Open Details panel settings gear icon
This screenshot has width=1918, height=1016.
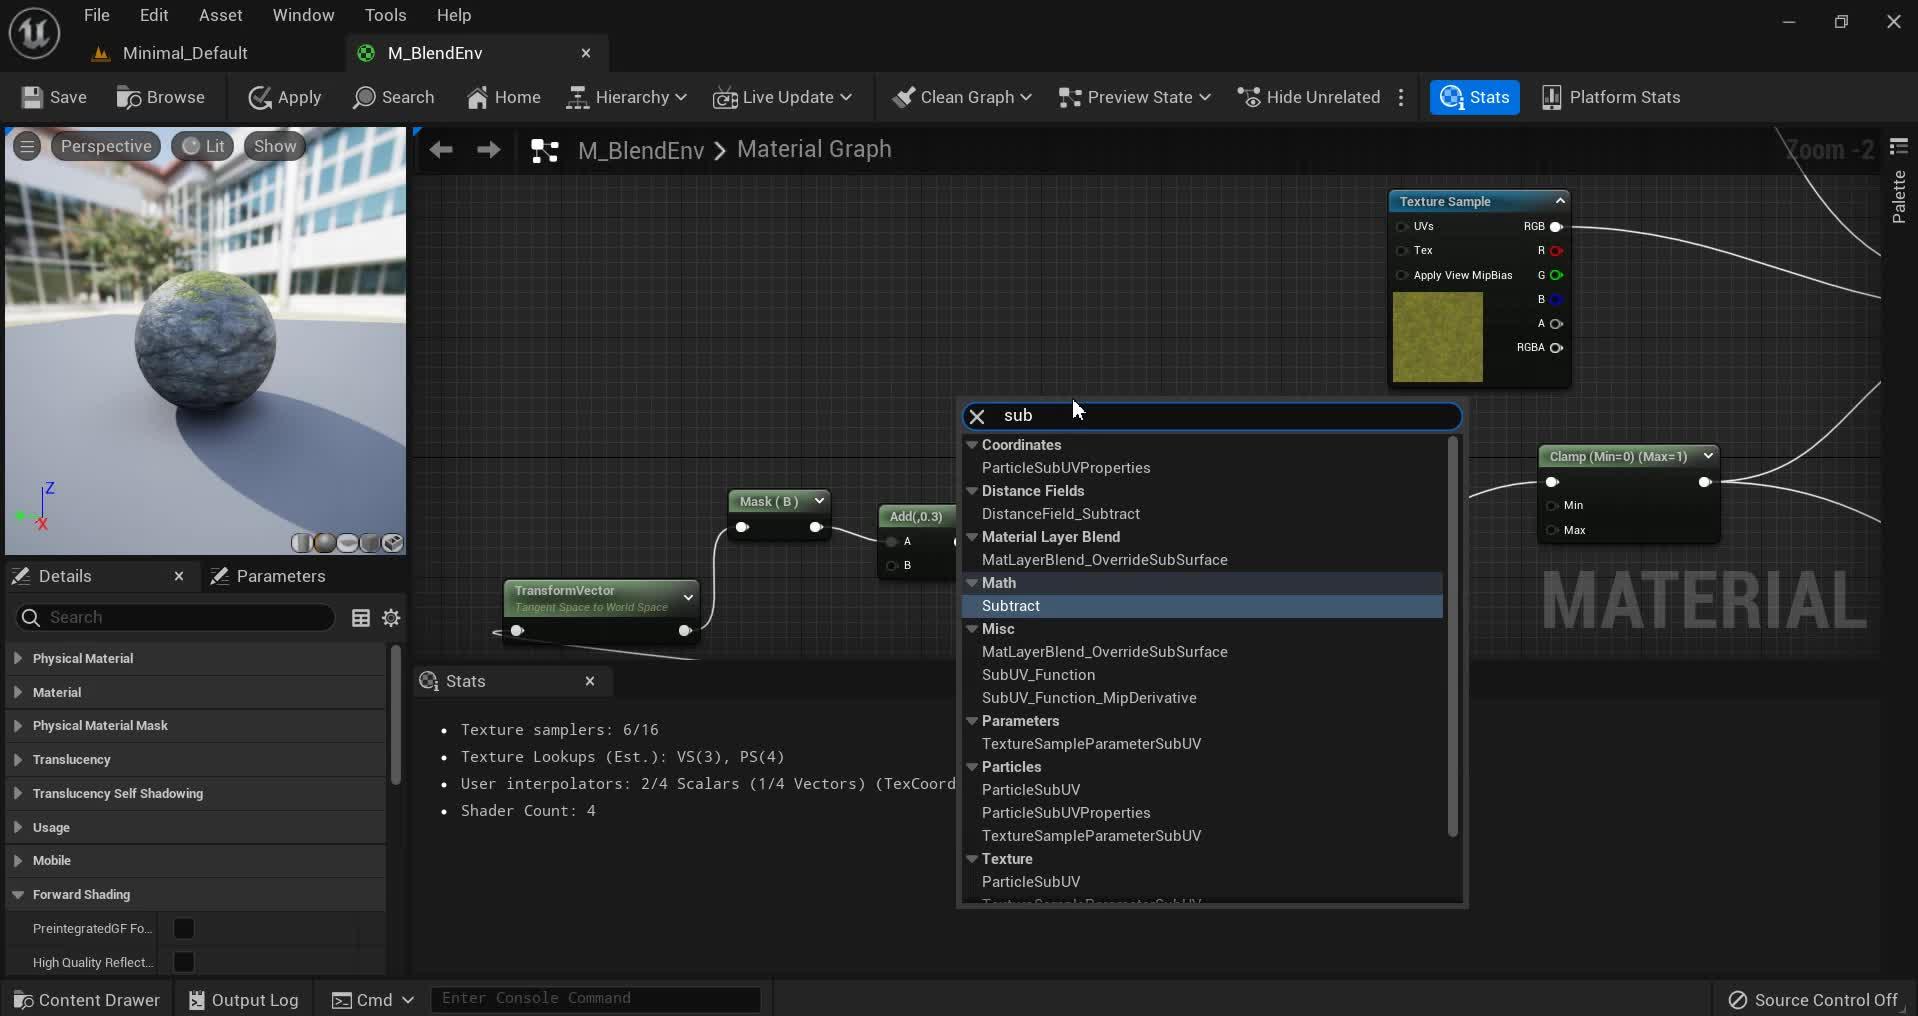[x=391, y=618]
